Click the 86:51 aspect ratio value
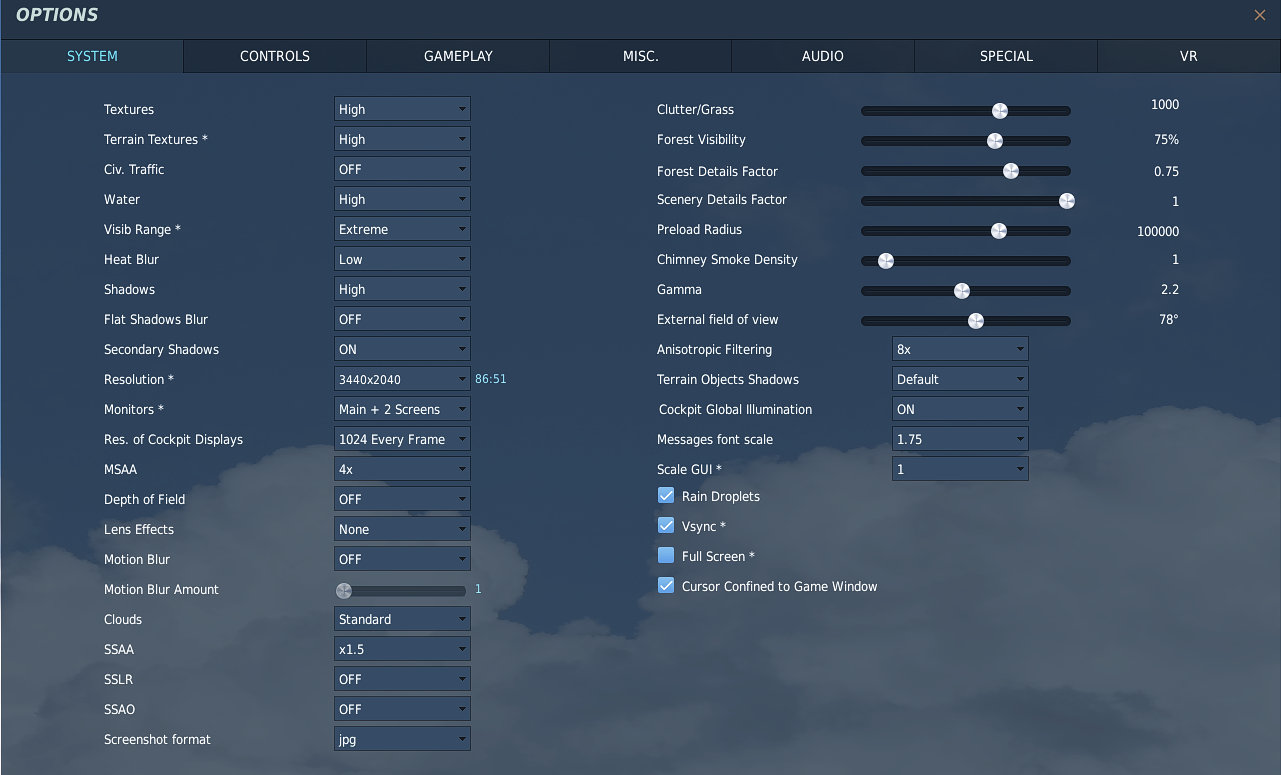This screenshot has height=775, width=1281. coord(490,379)
